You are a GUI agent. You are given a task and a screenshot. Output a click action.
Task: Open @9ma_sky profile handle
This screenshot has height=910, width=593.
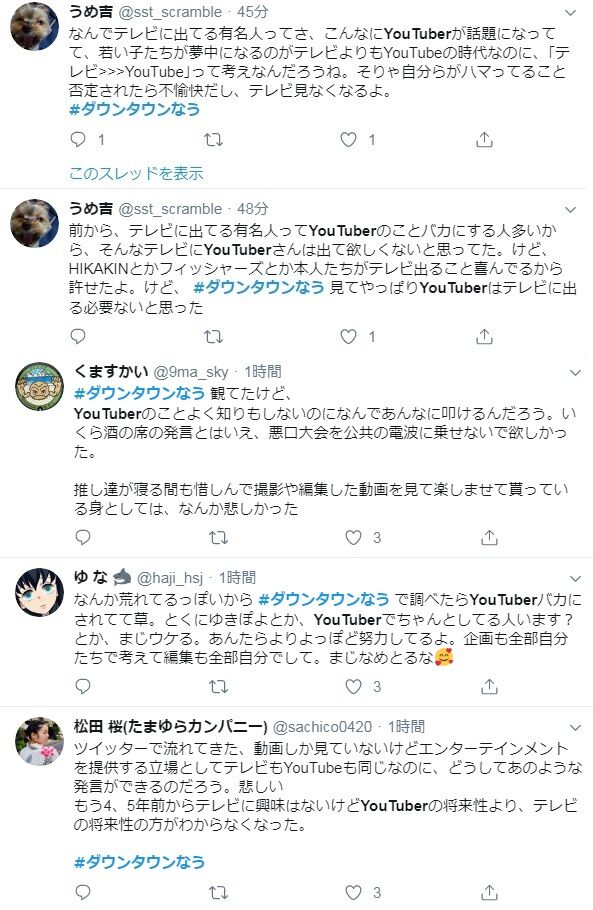tap(191, 372)
